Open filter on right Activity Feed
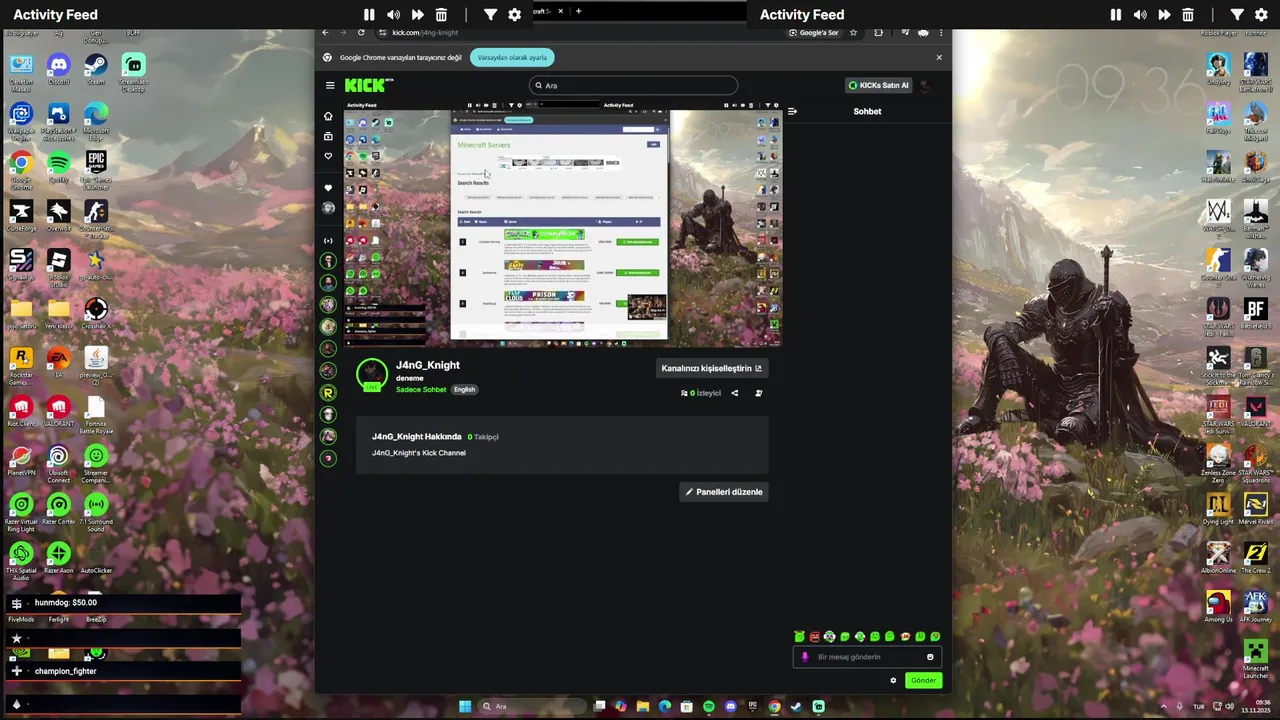Screen dimensions: 1280x720 1237,15
